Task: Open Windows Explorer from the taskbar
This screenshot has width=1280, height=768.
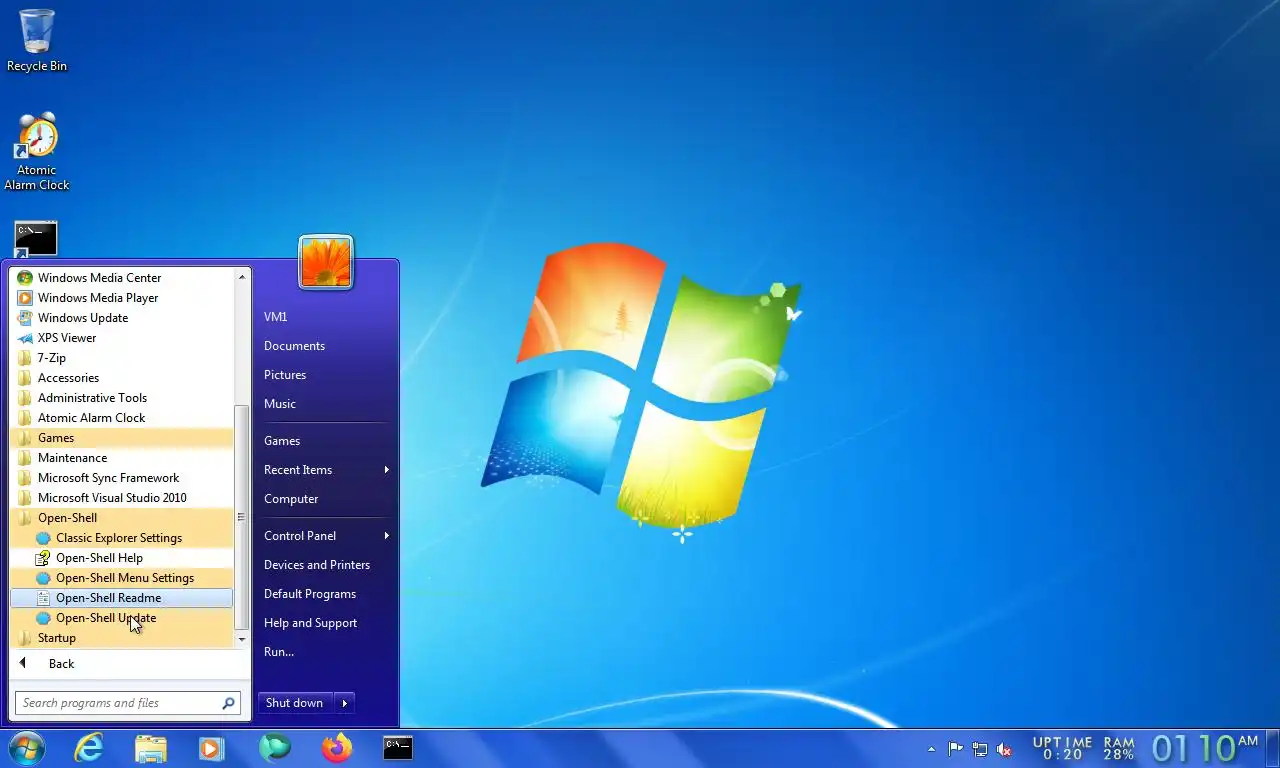Action: 151,748
